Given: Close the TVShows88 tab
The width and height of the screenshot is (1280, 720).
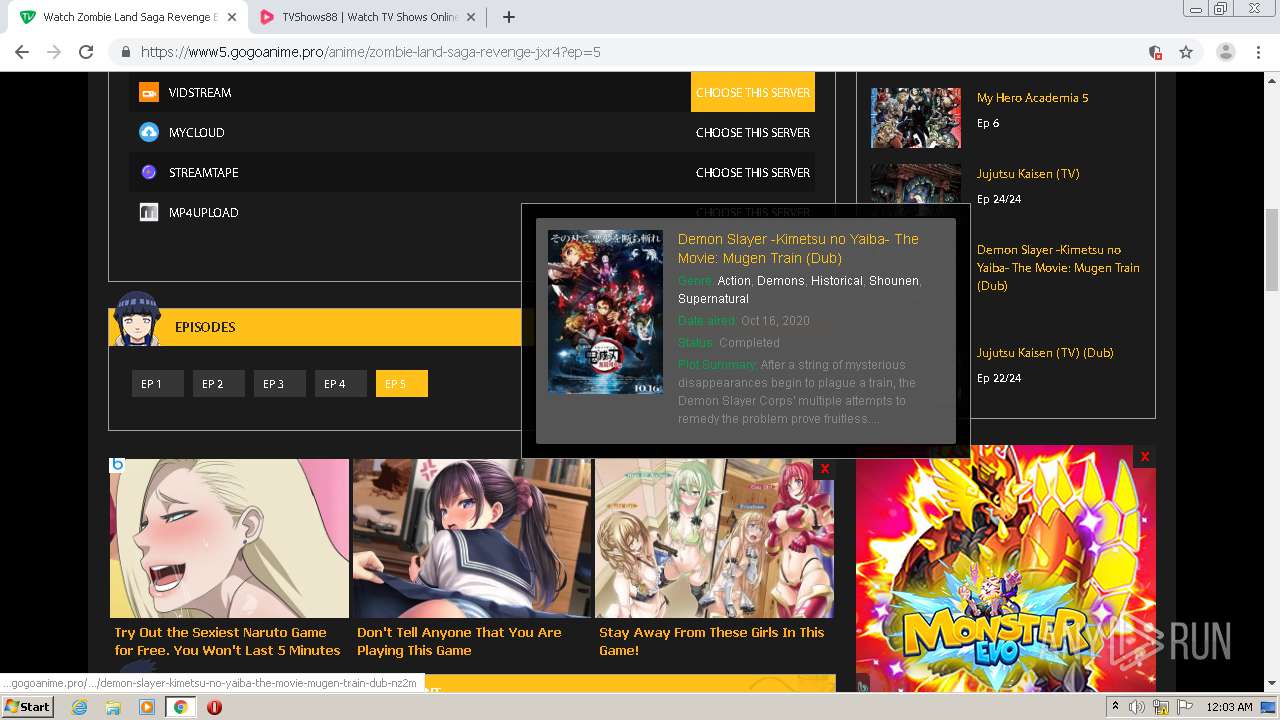Looking at the screenshot, I should point(472,17).
